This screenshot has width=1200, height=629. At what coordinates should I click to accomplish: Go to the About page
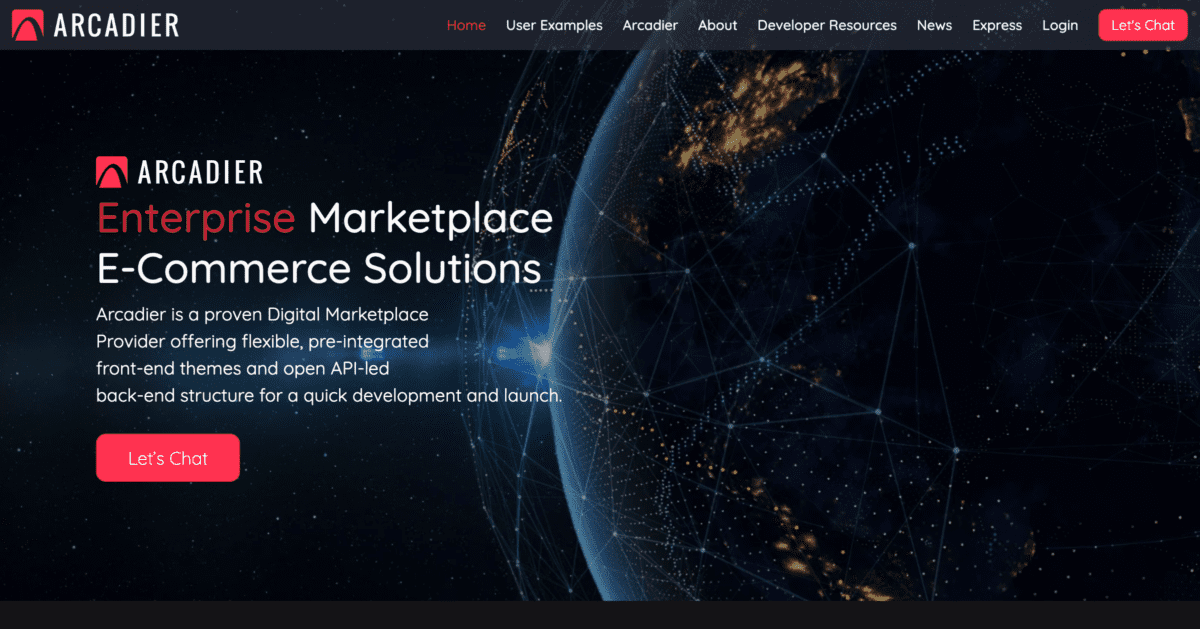pos(717,25)
